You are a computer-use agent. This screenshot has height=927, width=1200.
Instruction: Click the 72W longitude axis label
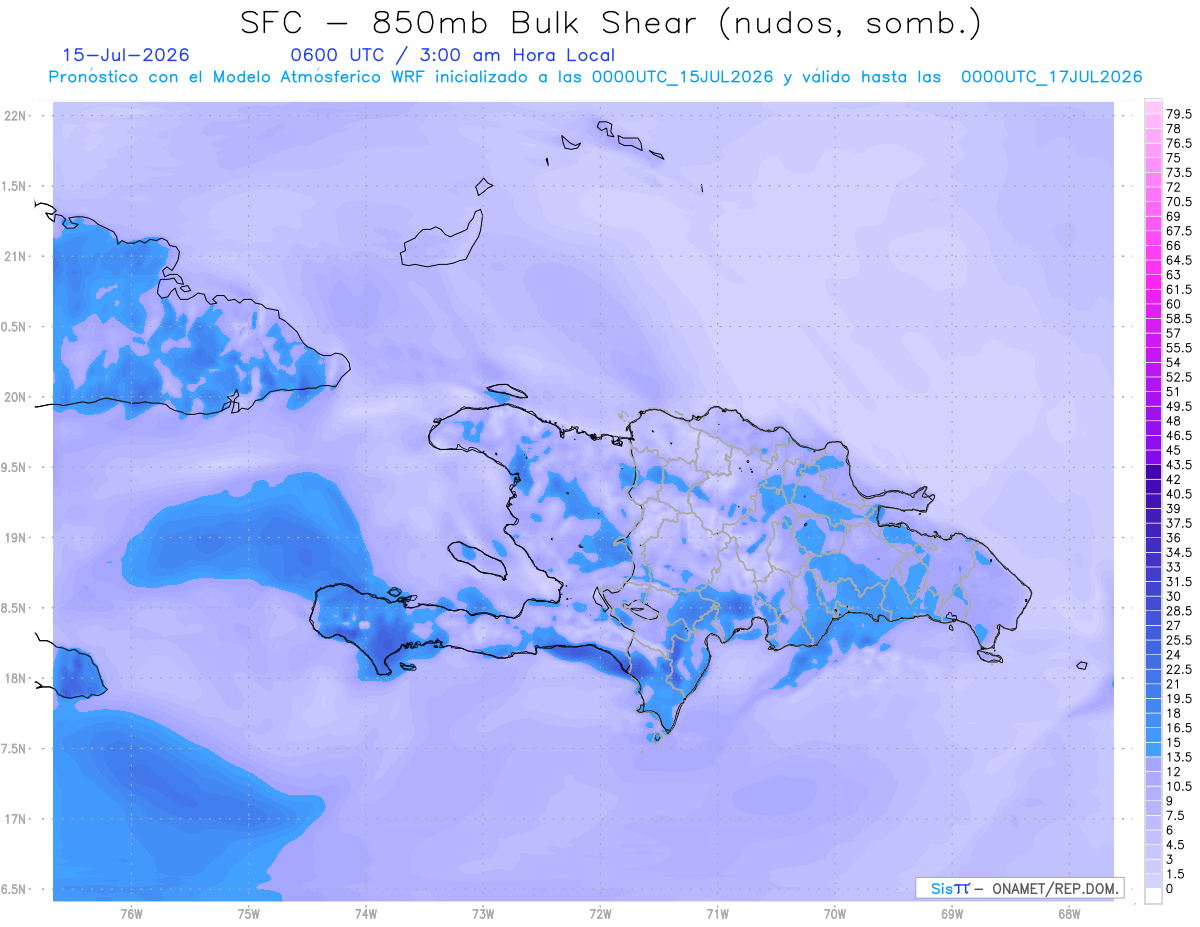point(600,913)
